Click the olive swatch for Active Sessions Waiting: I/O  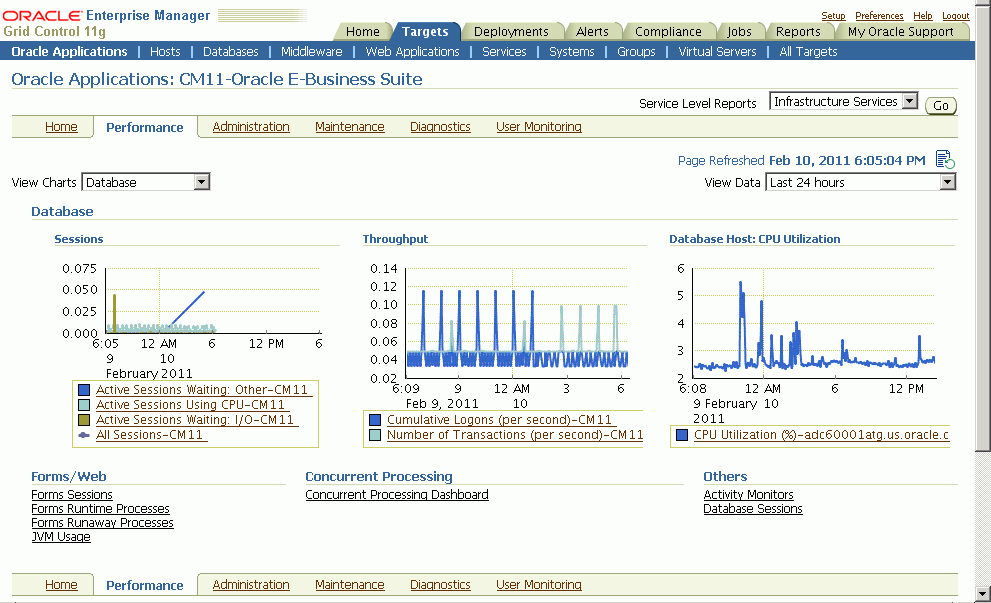point(84,420)
